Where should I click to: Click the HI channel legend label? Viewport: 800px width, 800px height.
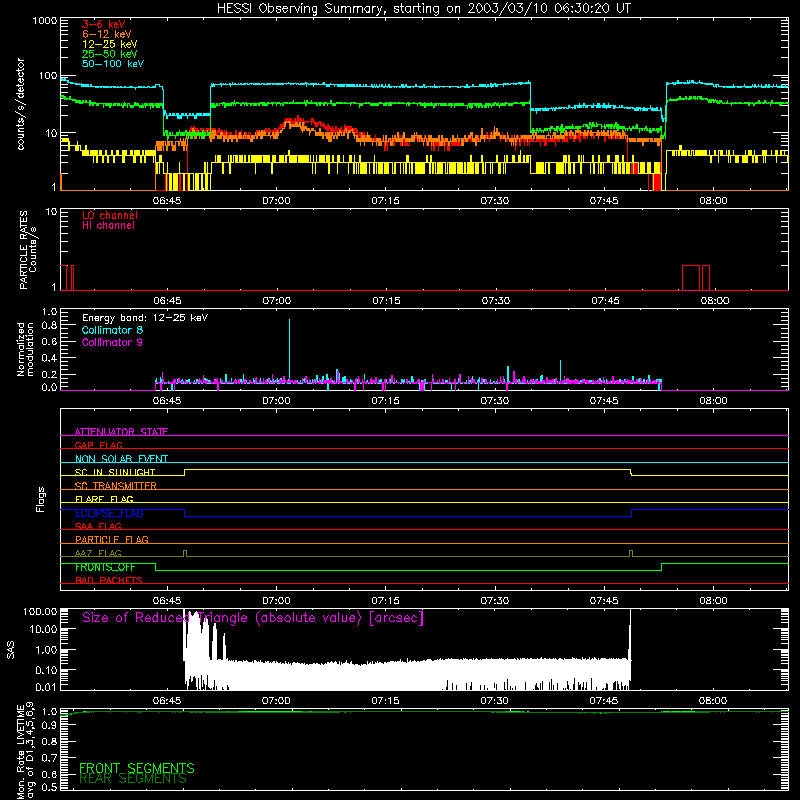tap(108, 225)
